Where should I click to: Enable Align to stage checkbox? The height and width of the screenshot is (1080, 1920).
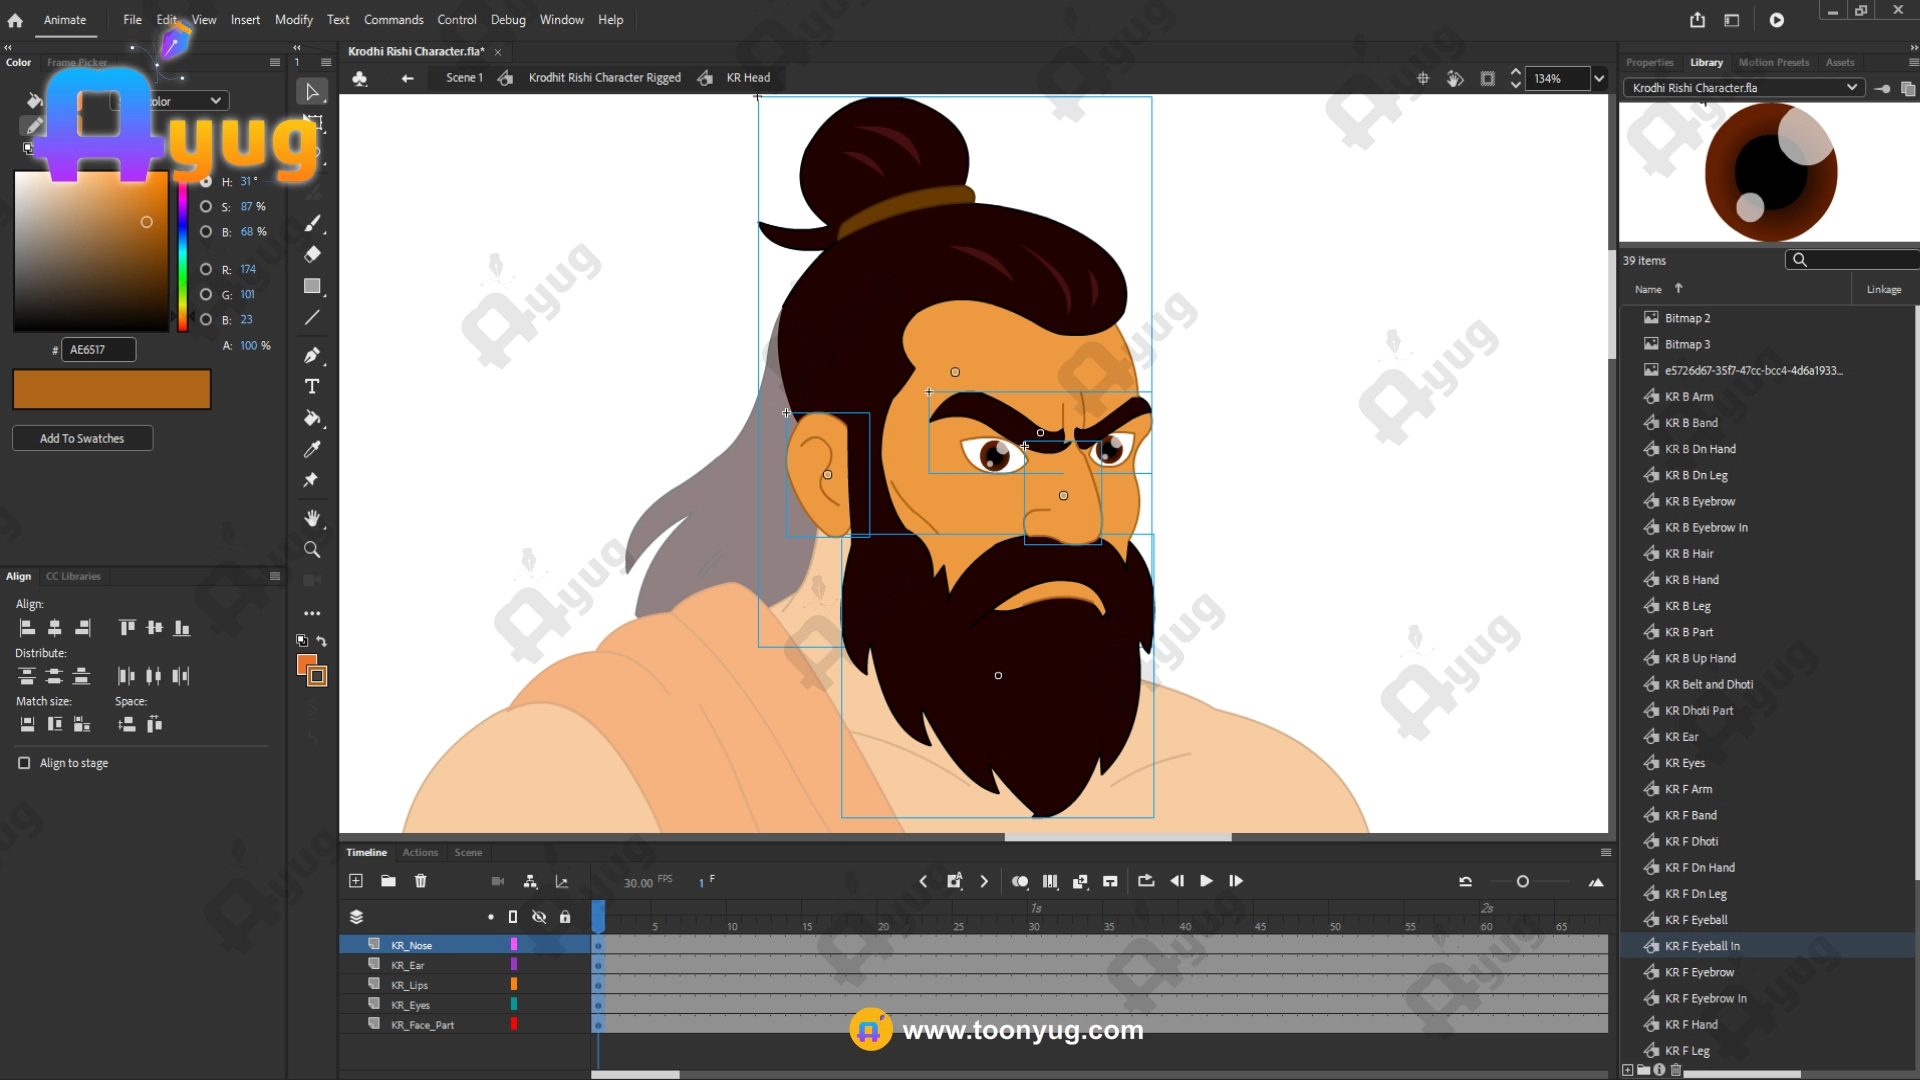24,763
